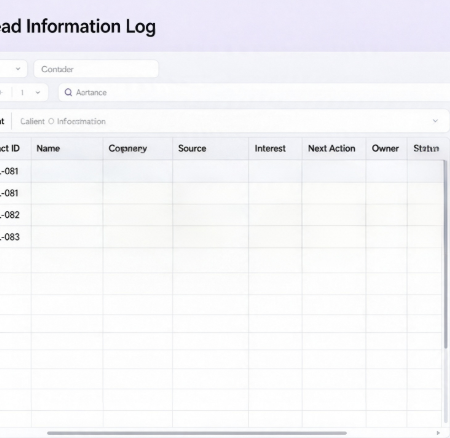Sort by the Copnery column header

coord(128,149)
